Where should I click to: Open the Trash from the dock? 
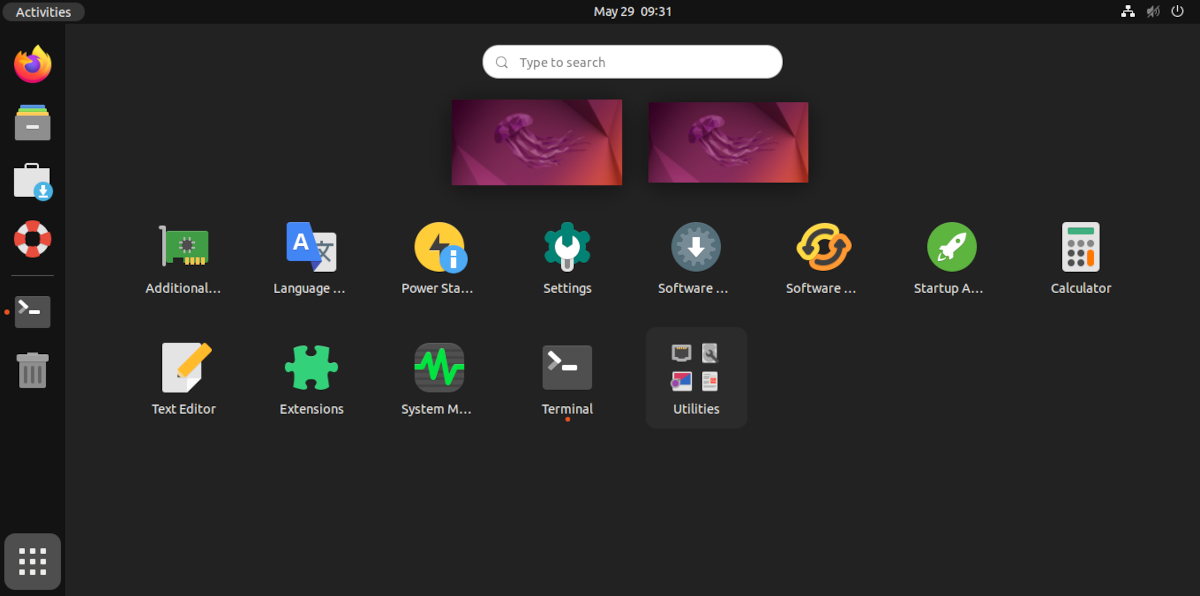tap(32, 370)
